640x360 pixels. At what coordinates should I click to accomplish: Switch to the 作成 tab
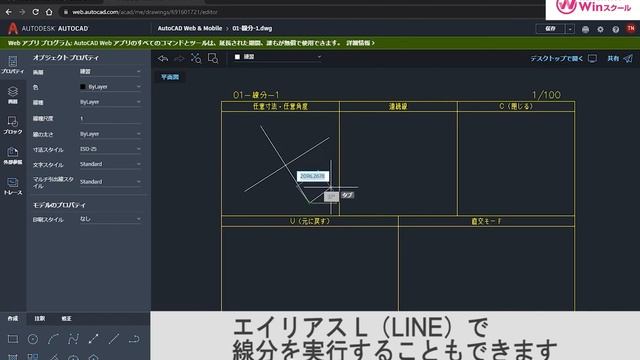pos(13,318)
